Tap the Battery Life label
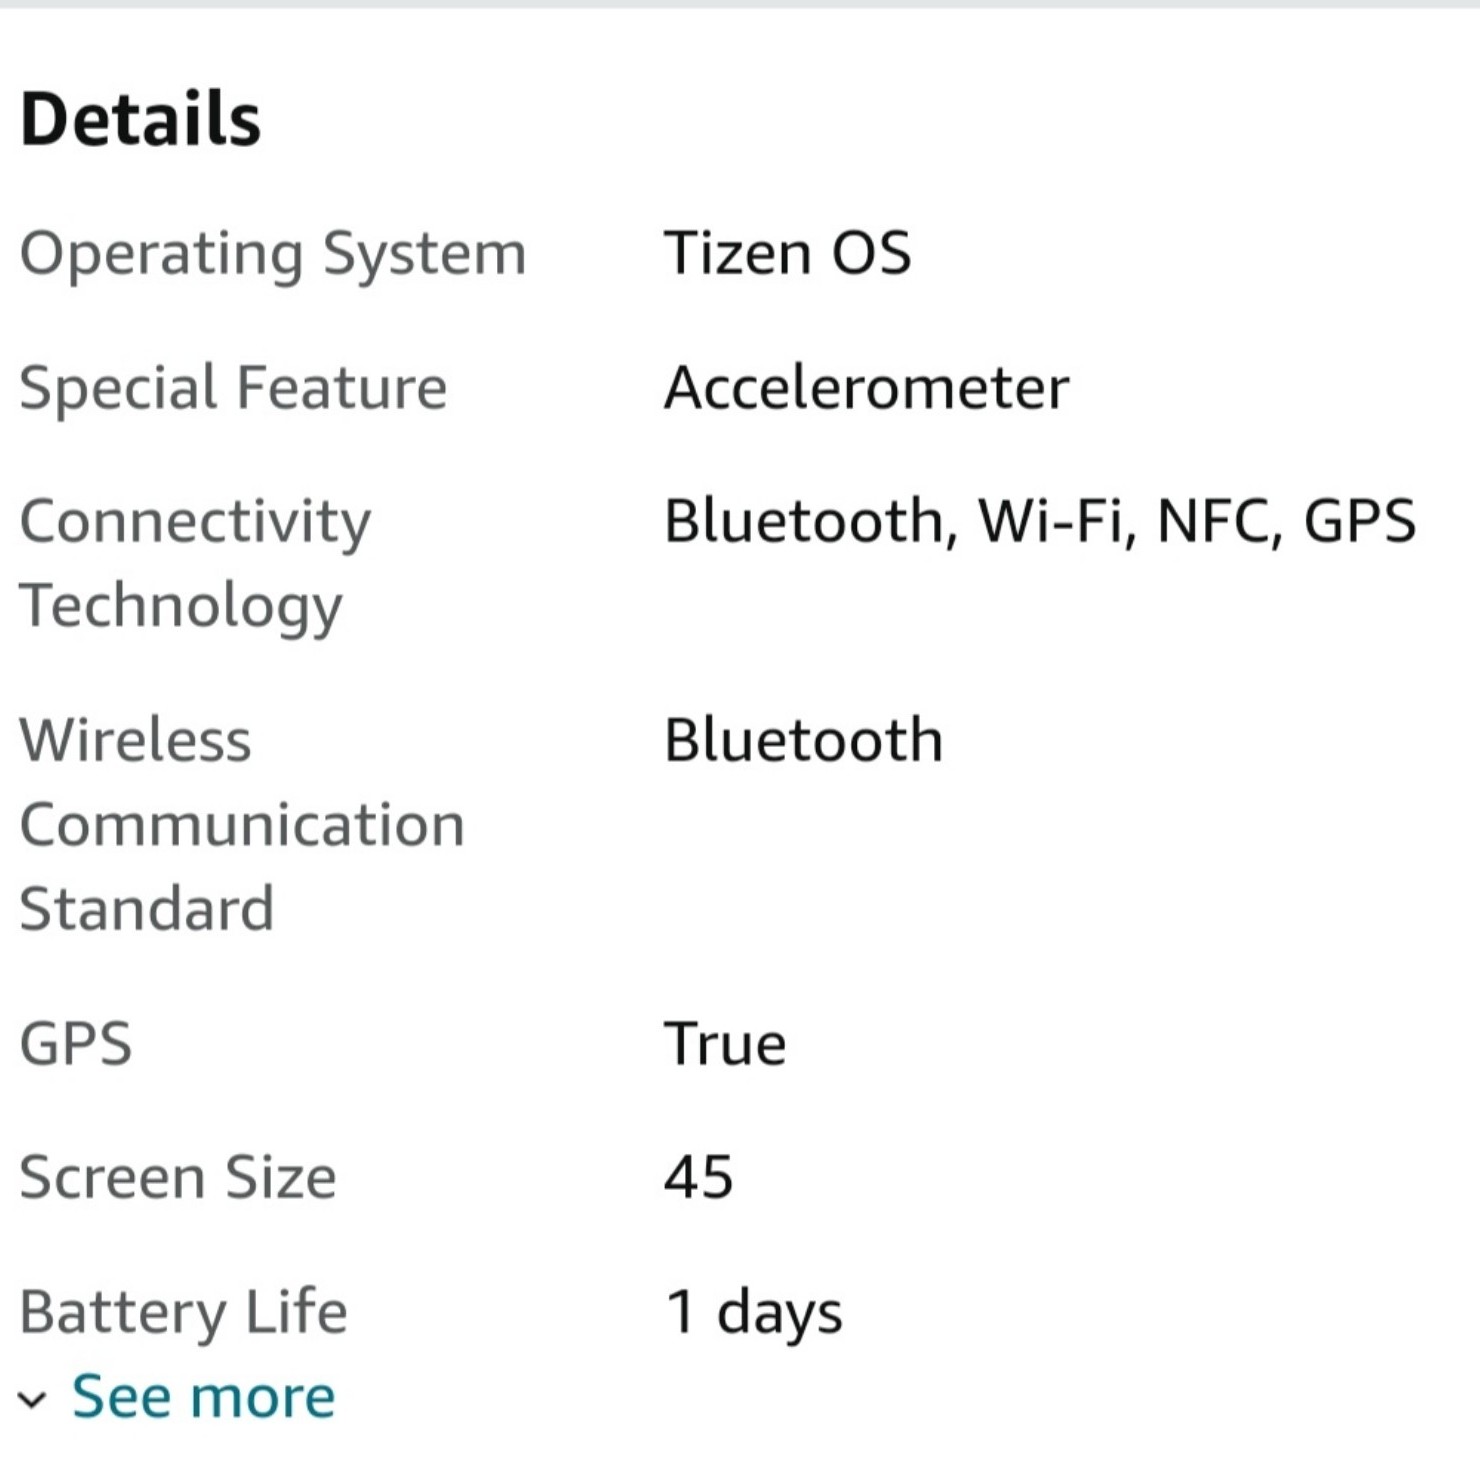The height and width of the screenshot is (1480, 1480). coord(184,1313)
